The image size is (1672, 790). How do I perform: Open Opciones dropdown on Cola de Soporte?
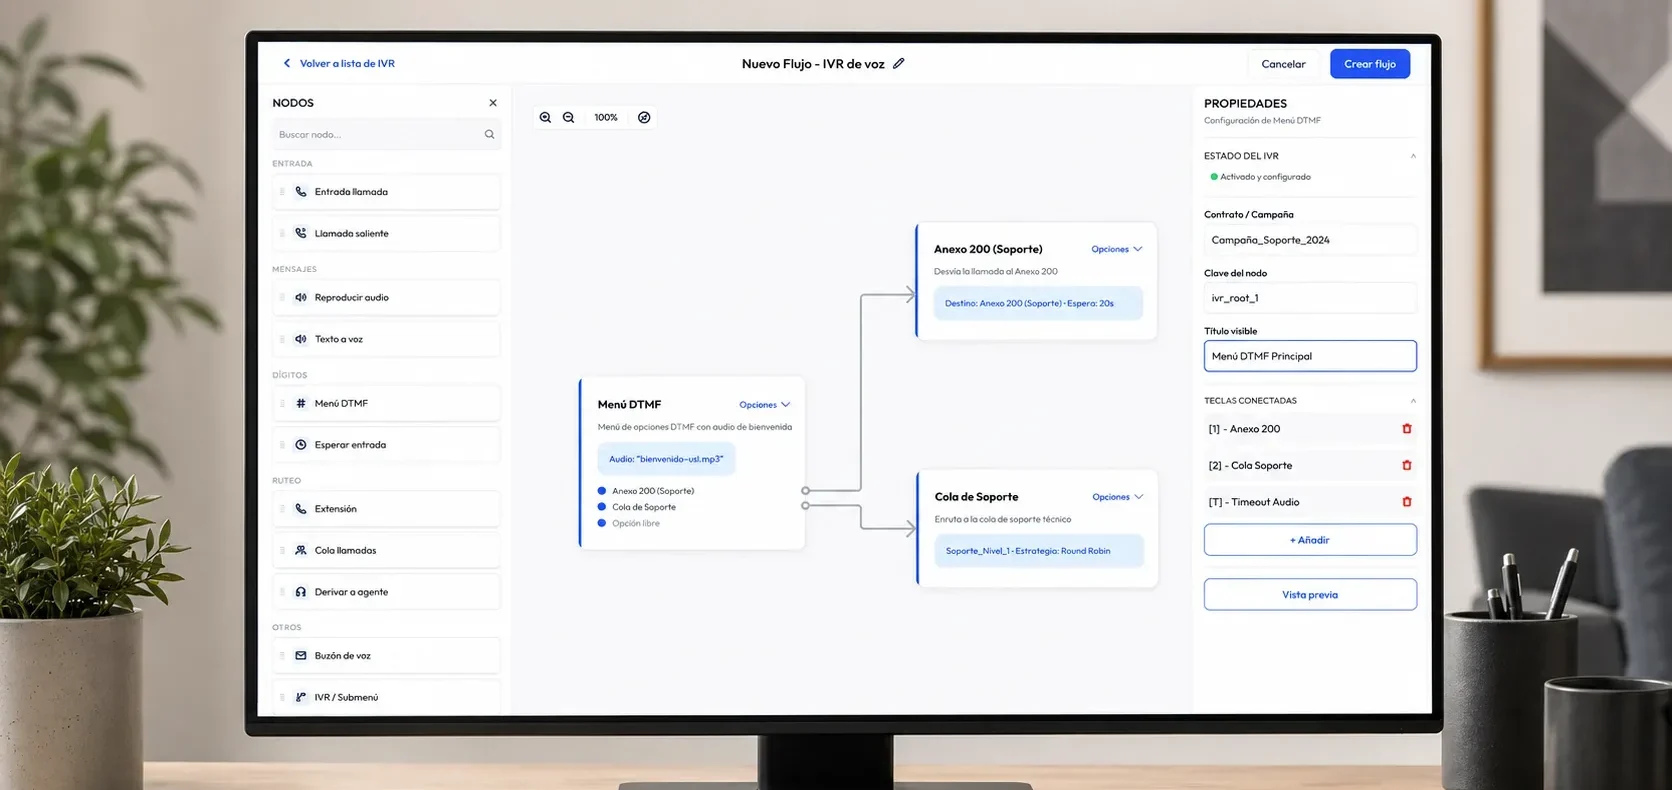tap(1118, 497)
